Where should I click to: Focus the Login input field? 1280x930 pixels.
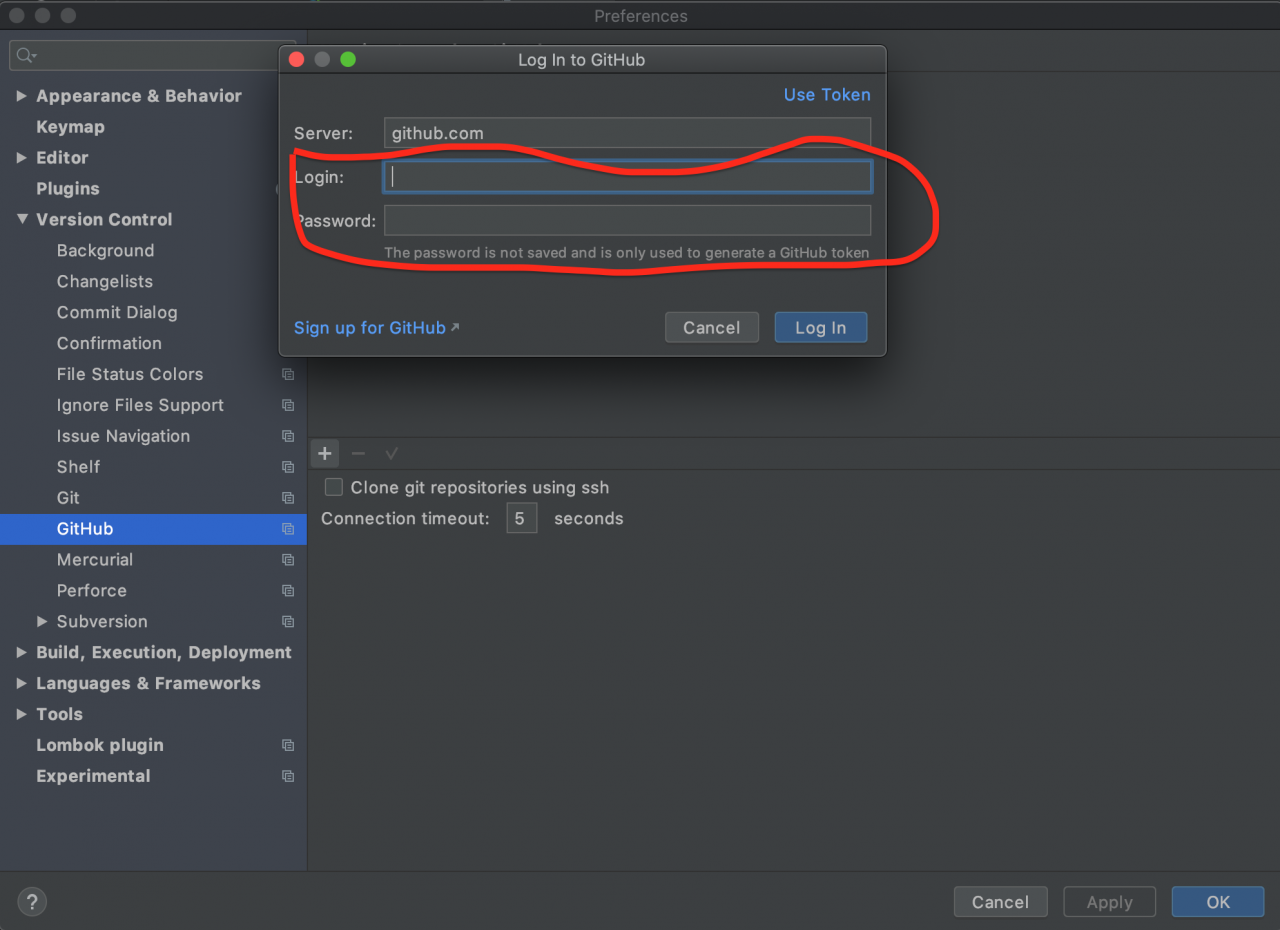pos(627,177)
